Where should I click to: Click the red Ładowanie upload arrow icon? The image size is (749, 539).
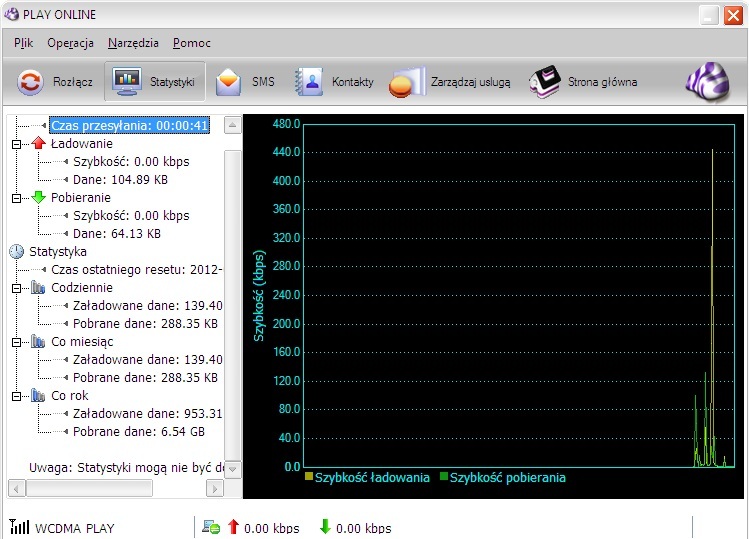39,143
